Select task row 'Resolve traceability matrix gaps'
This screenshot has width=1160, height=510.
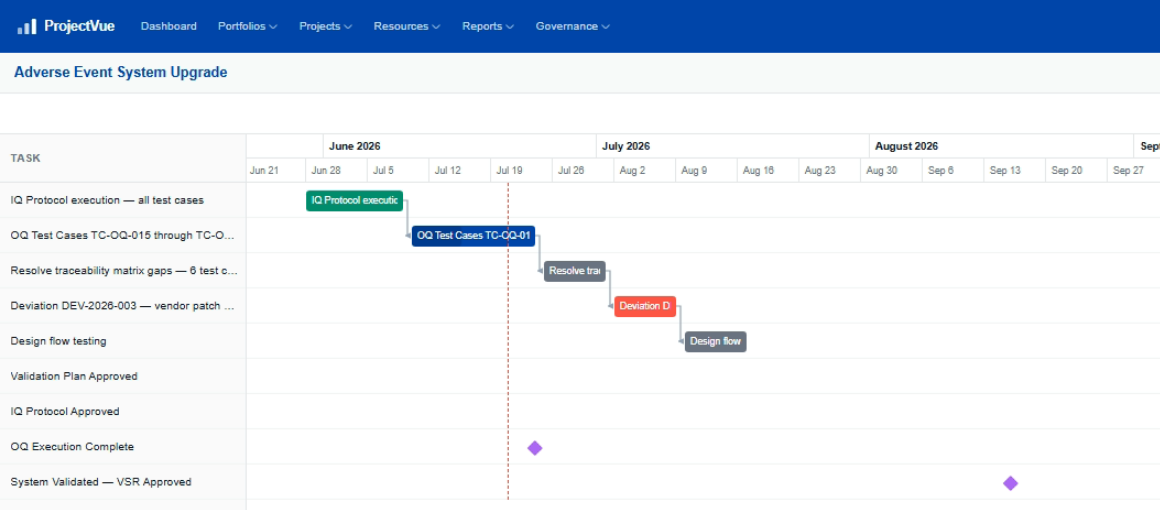123,271
